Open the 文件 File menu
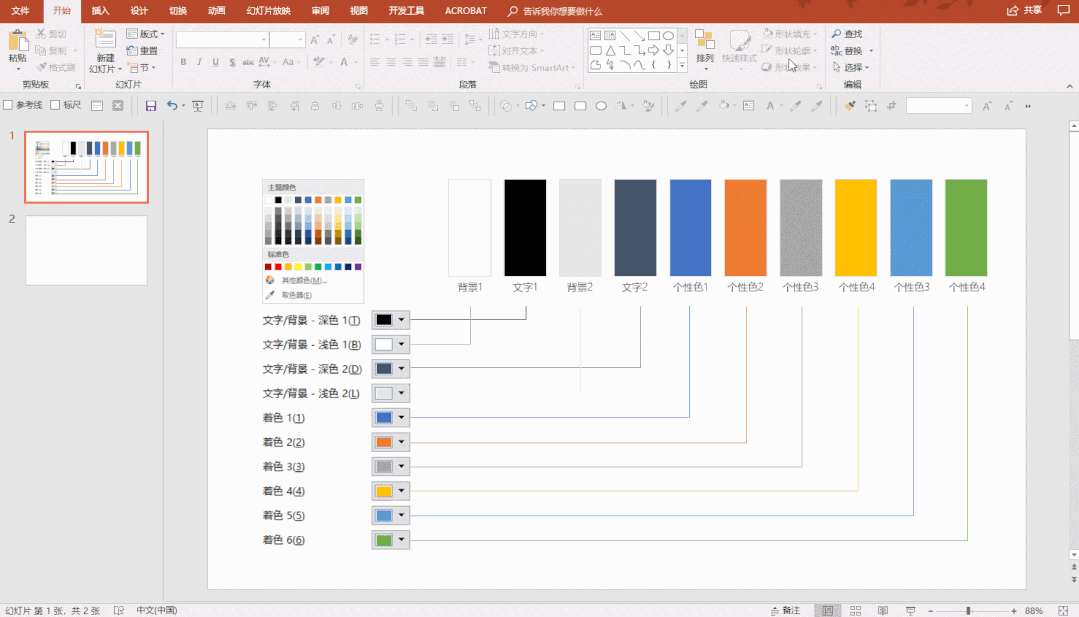Viewport: 1079px width, 617px height. (x=21, y=11)
